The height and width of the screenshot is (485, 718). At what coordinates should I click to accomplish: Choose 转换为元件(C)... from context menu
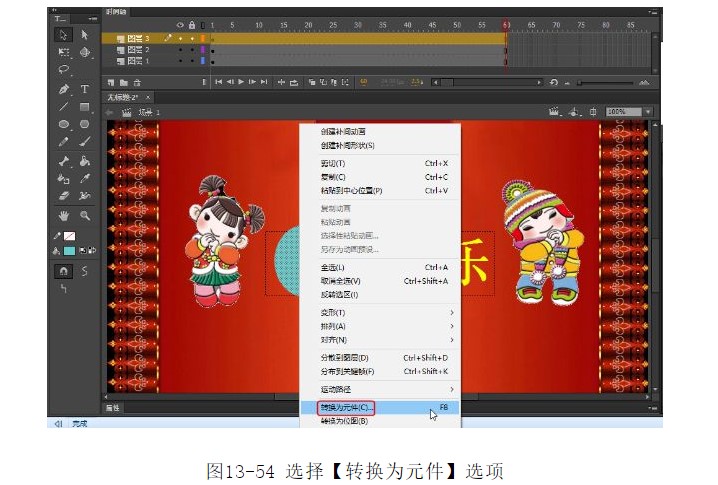click(x=345, y=408)
